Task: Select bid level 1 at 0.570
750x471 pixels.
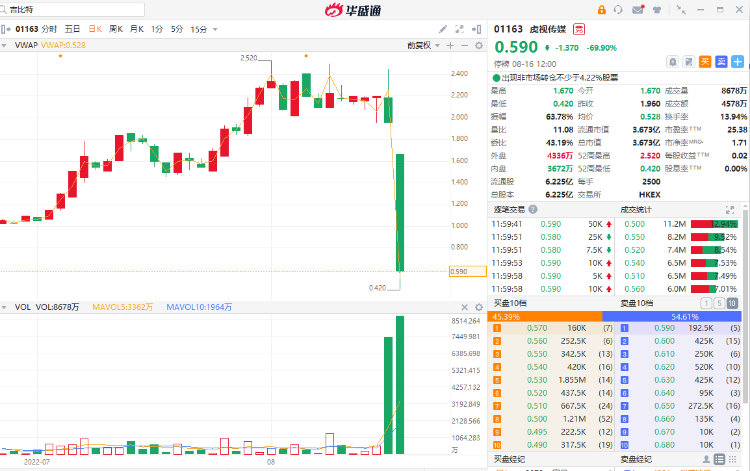Action: coord(553,328)
